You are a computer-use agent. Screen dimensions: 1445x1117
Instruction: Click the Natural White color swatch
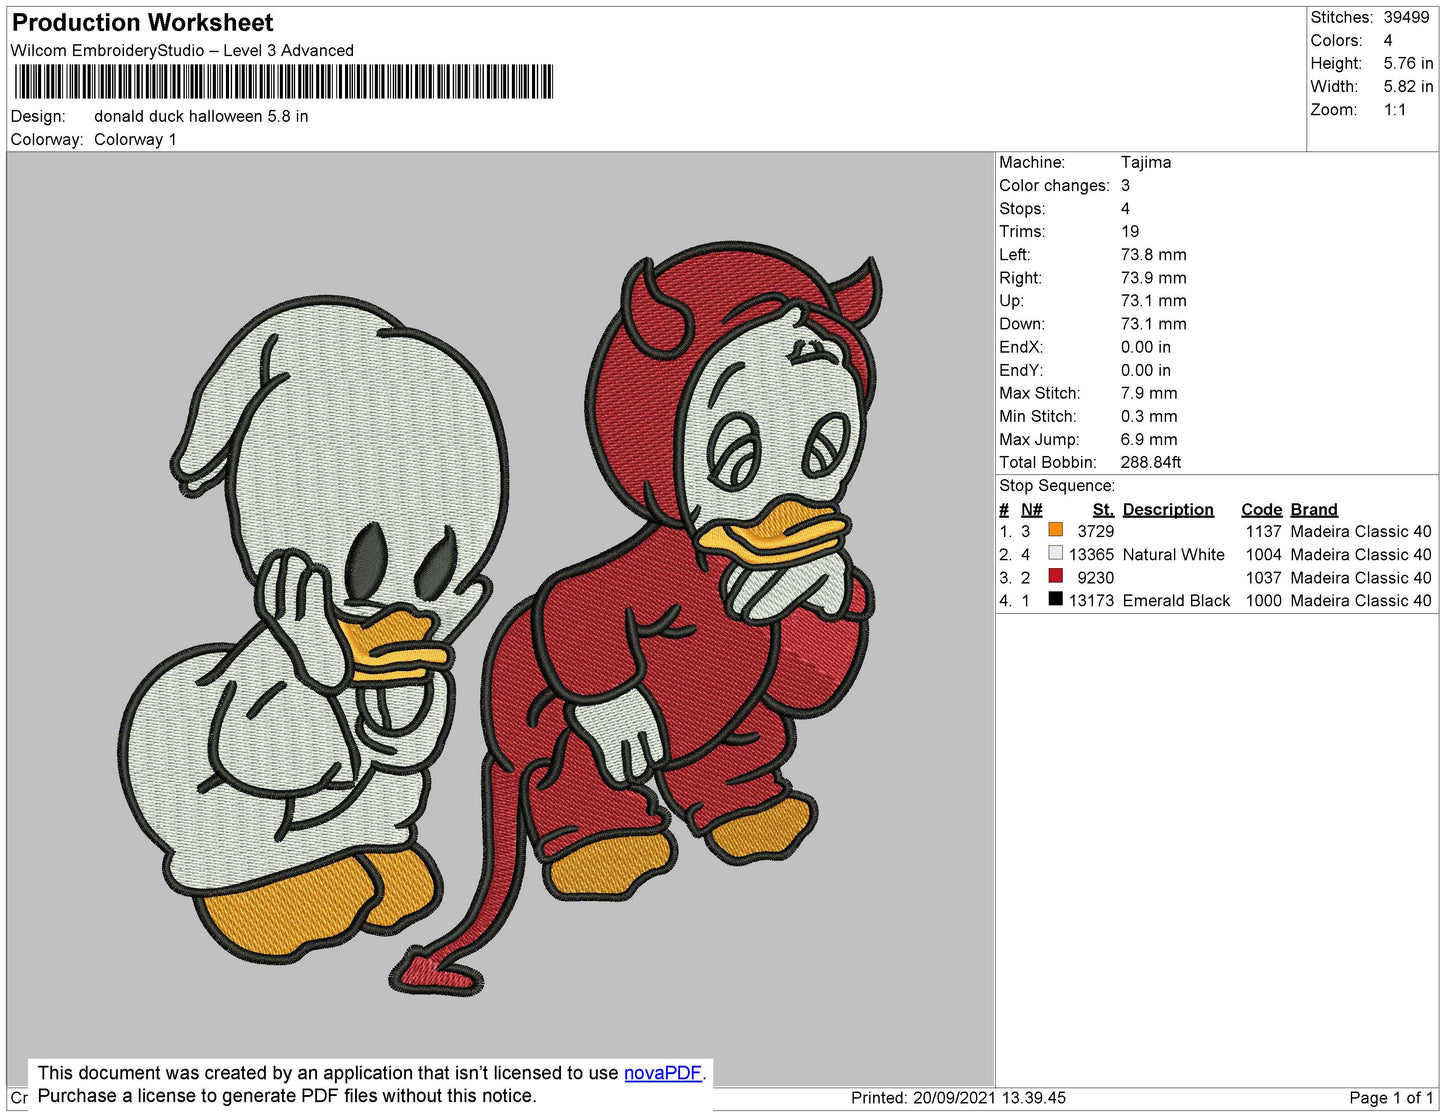1055,553
